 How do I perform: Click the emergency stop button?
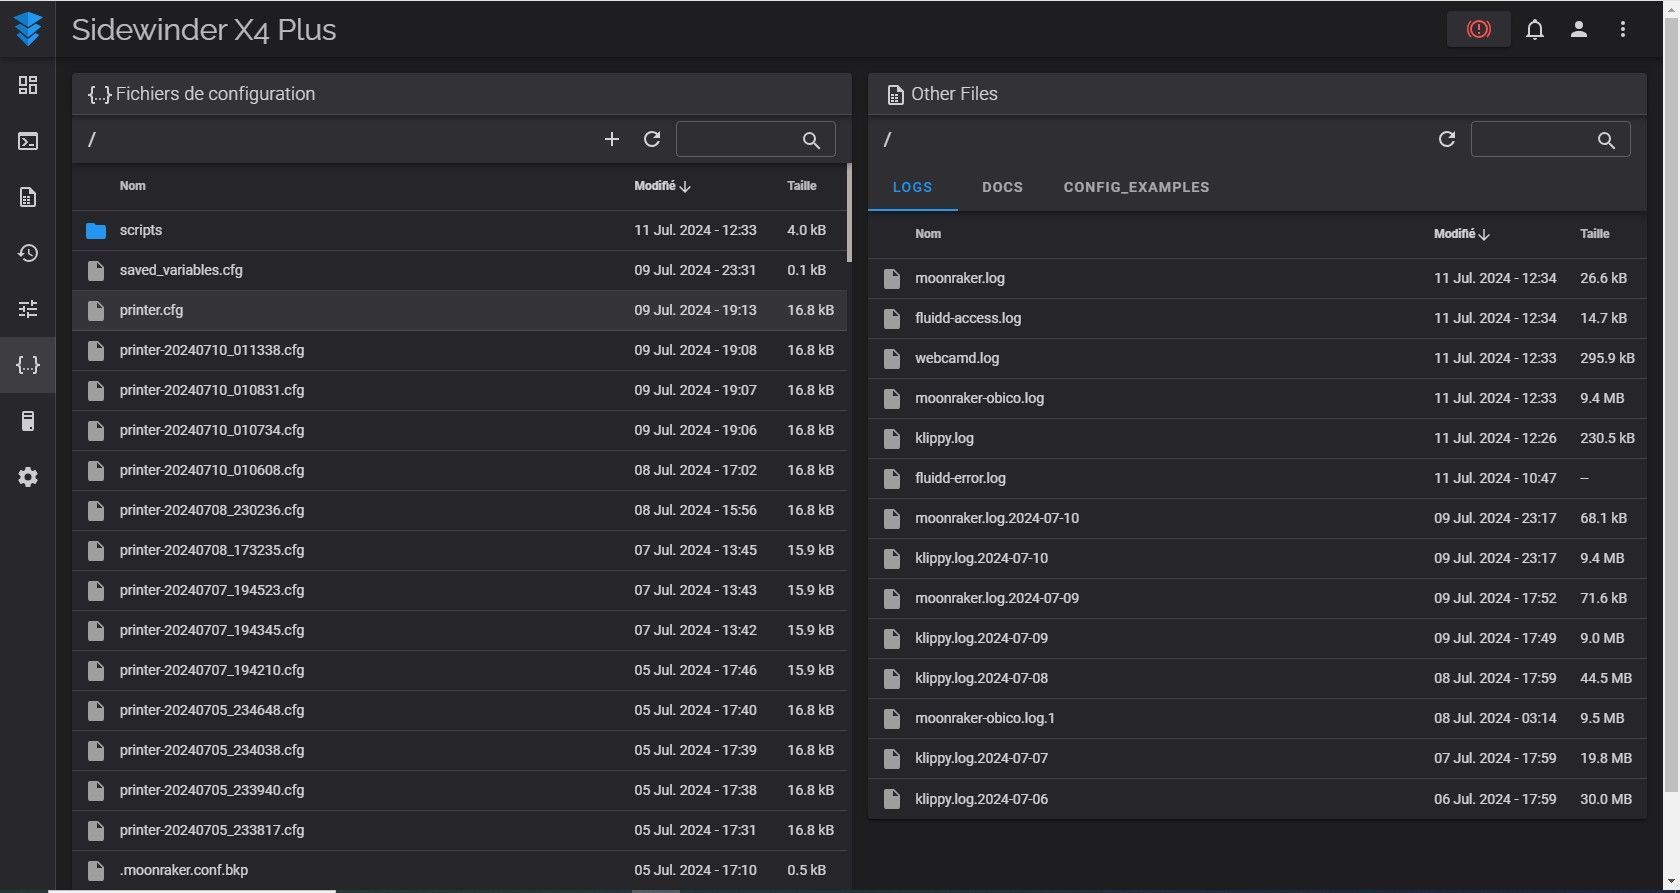pos(1478,30)
